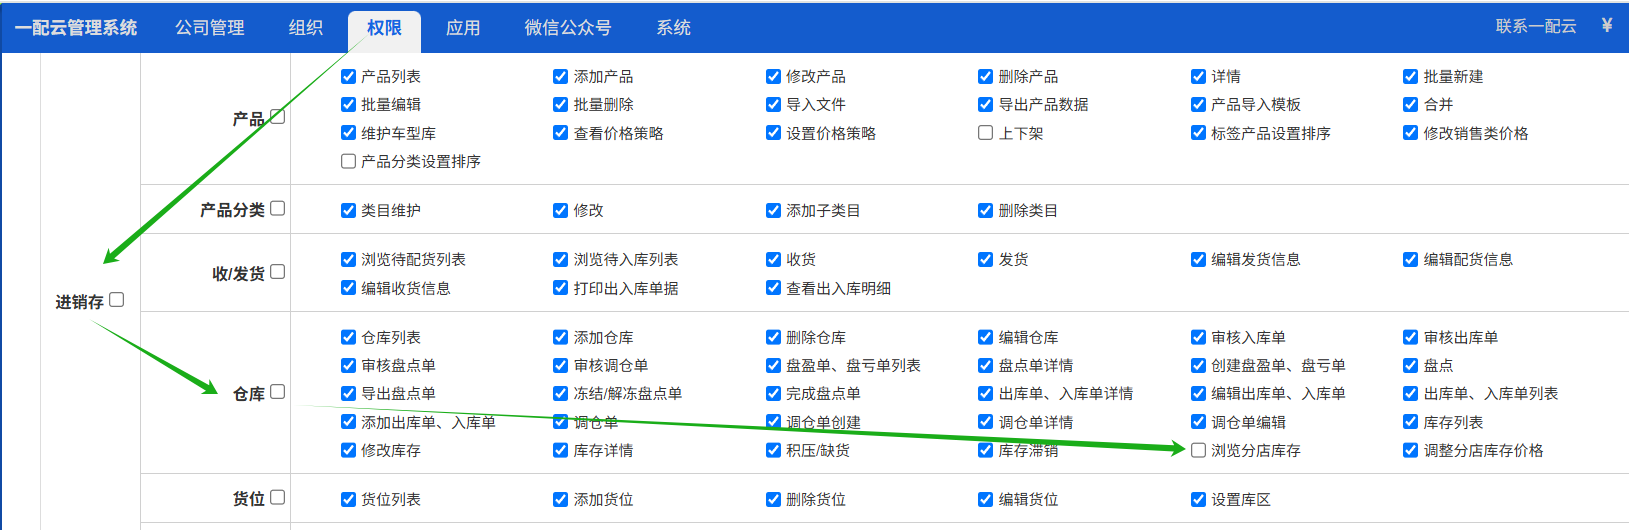
Task: Toggle the 进销存 select-all checkbox
Action: pos(117,300)
